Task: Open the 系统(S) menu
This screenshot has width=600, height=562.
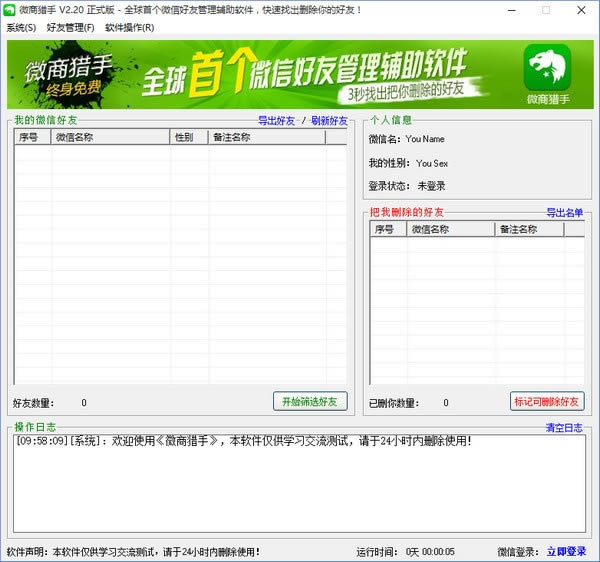Action: click(x=21, y=28)
